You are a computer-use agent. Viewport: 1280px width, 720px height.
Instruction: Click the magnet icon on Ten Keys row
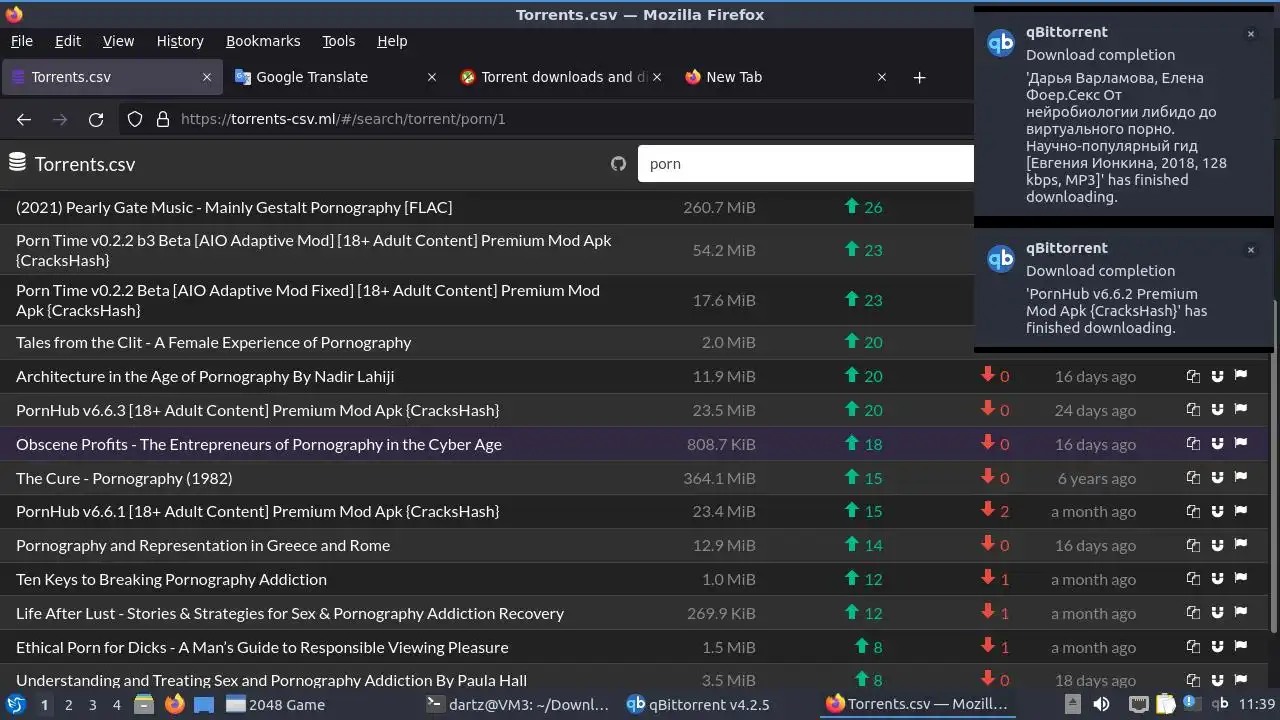[1217, 579]
